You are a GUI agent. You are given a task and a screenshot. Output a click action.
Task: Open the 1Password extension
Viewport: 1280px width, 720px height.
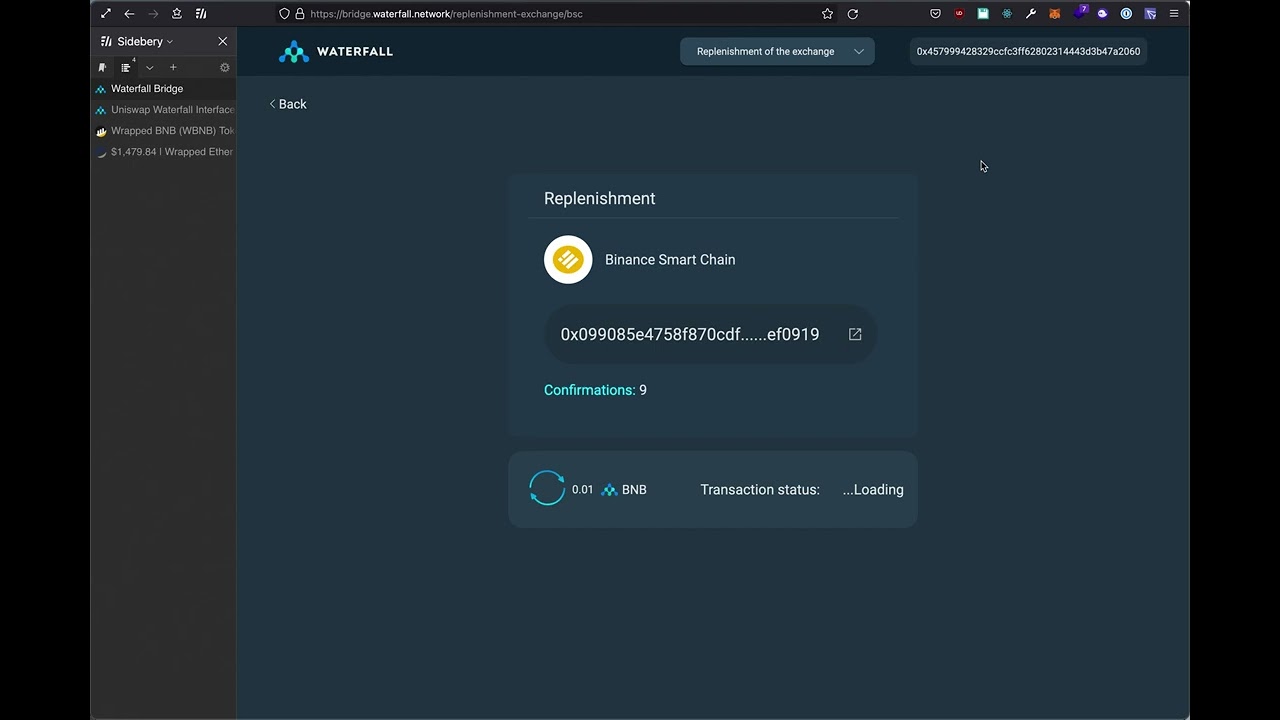[x=1126, y=14]
